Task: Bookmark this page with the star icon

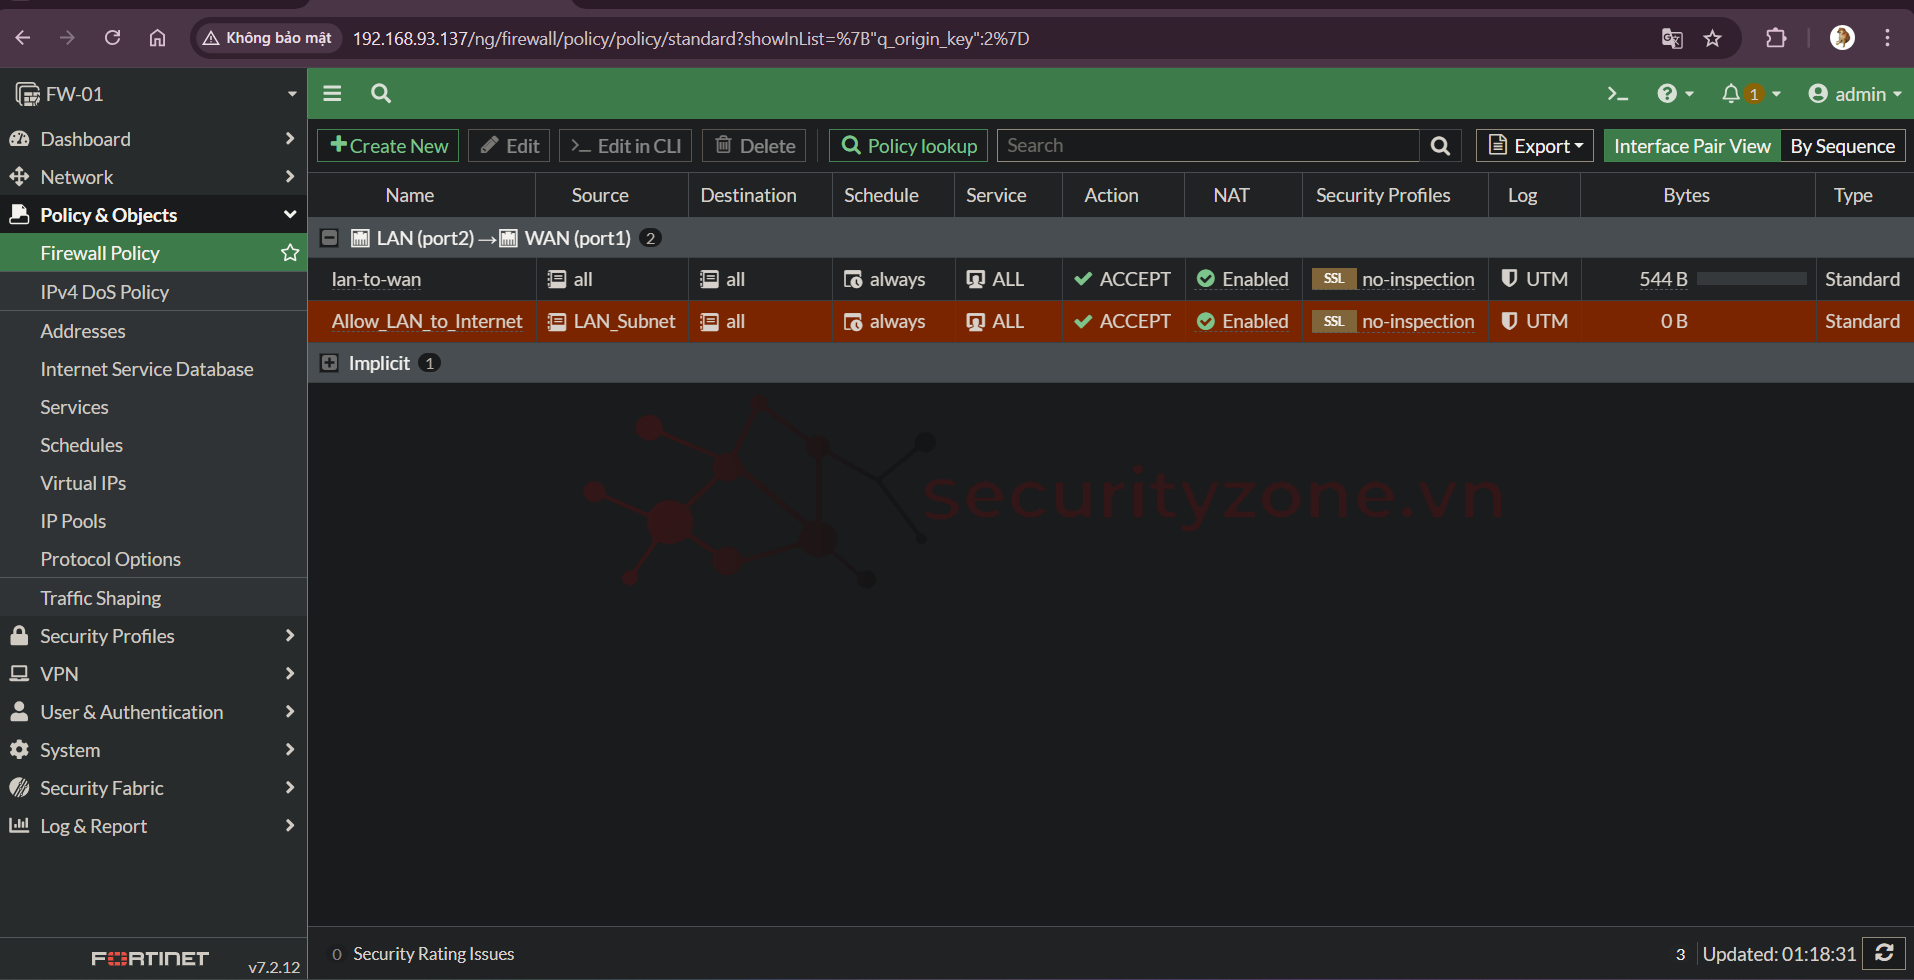Action: [x=1713, y=38]
